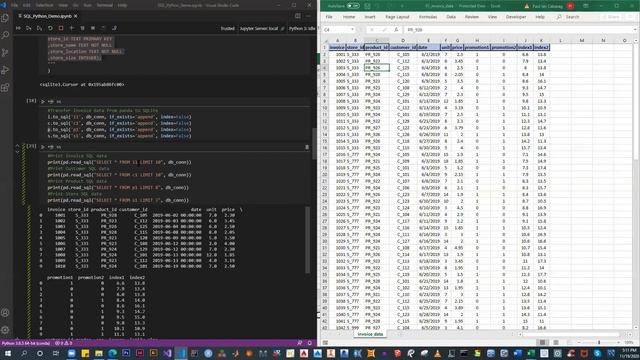Viewport: 640px width, 360px height.
Task: Click Python interpreter in VS Code status bar
Action: (25, 343)
